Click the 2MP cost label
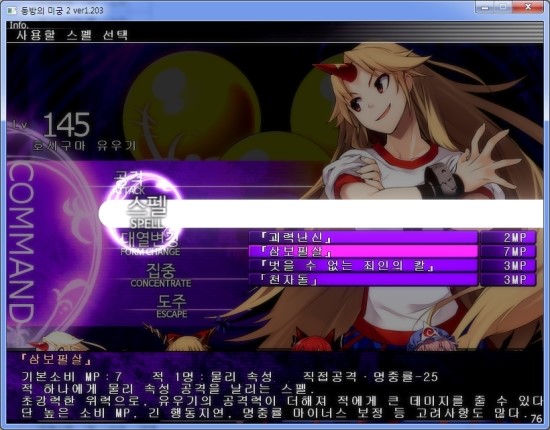 (515, 237)
